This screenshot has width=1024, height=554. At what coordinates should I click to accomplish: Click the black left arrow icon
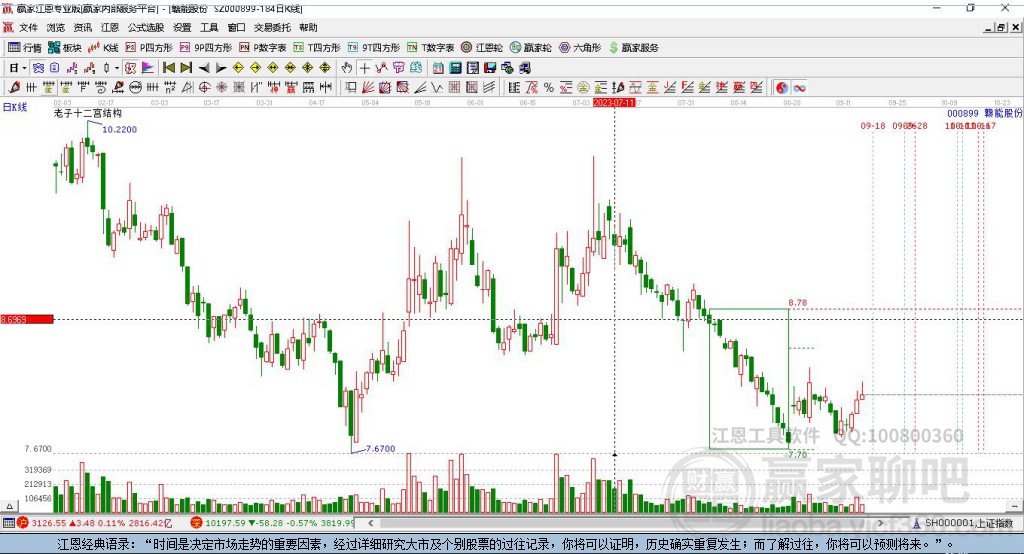(204, 68)
